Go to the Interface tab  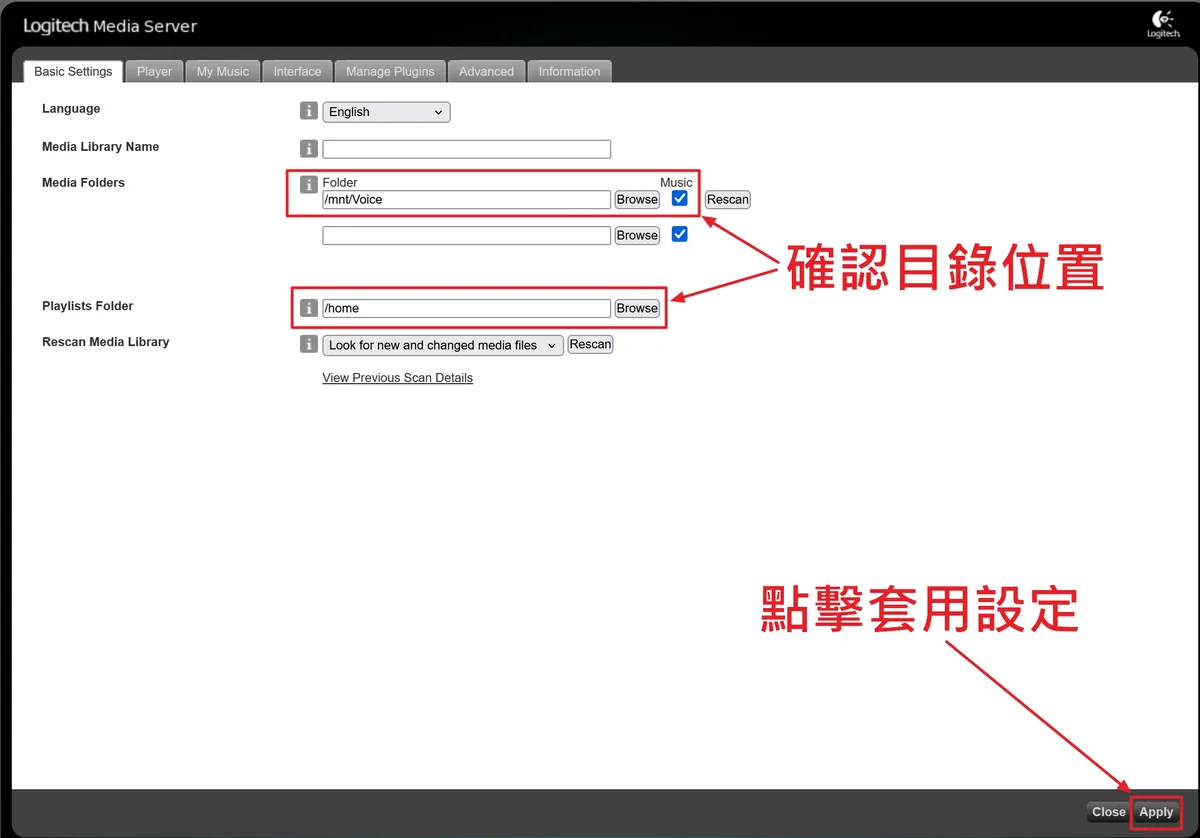point(297,71)
